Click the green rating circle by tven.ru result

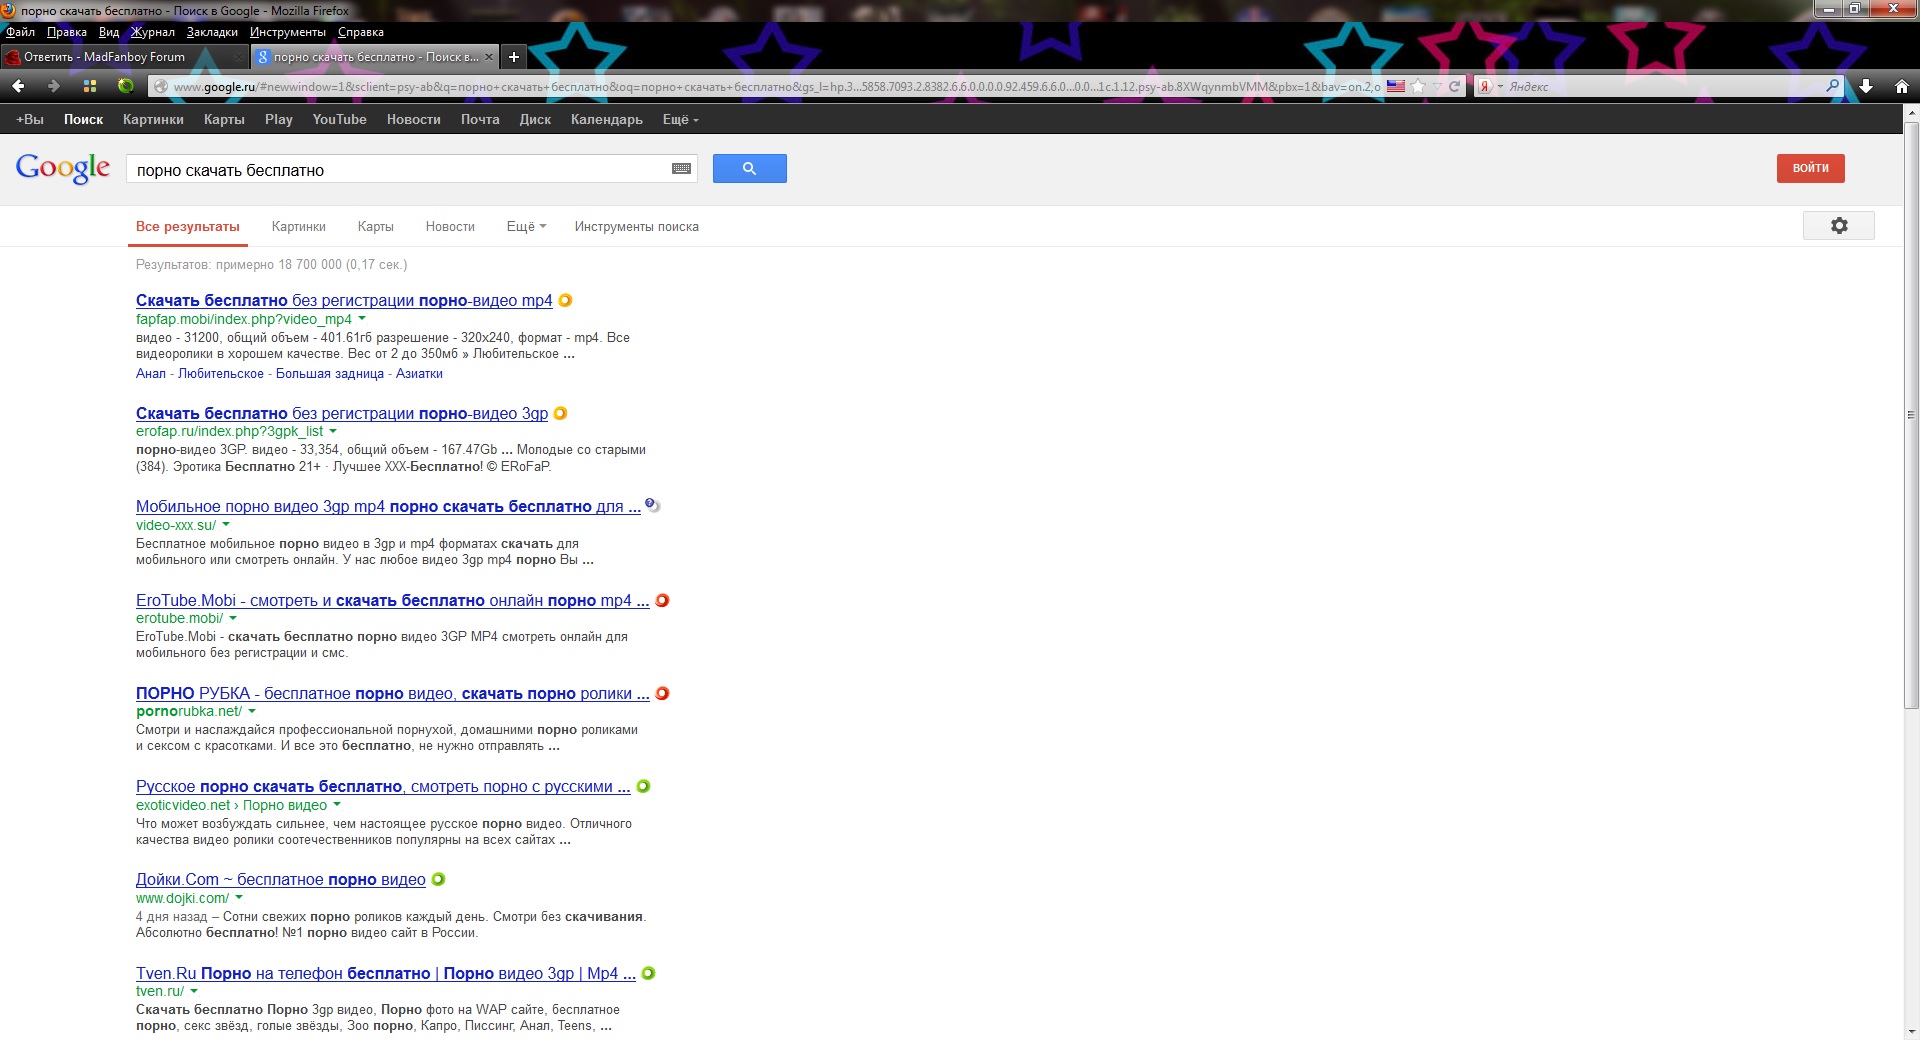pos(648,973)
